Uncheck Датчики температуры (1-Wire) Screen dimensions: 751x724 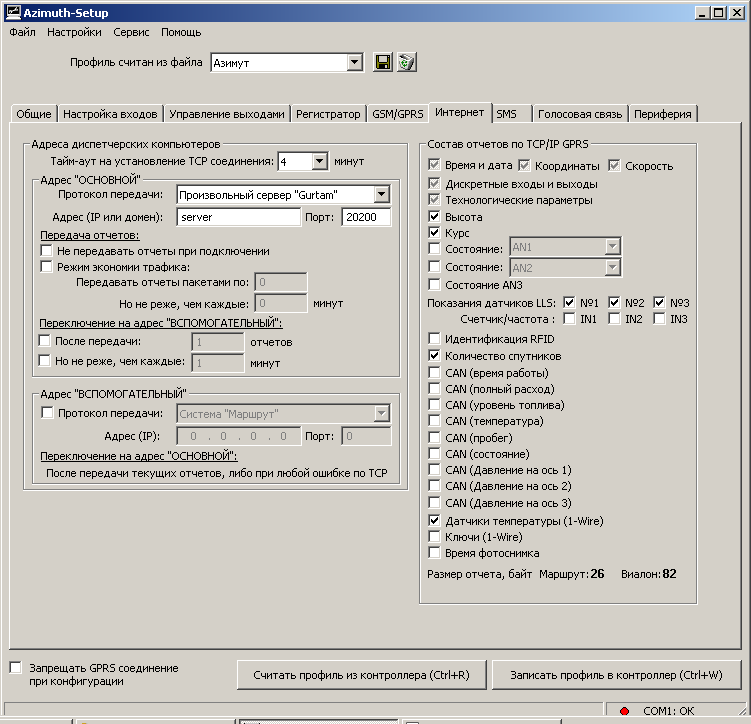[434, 521]
